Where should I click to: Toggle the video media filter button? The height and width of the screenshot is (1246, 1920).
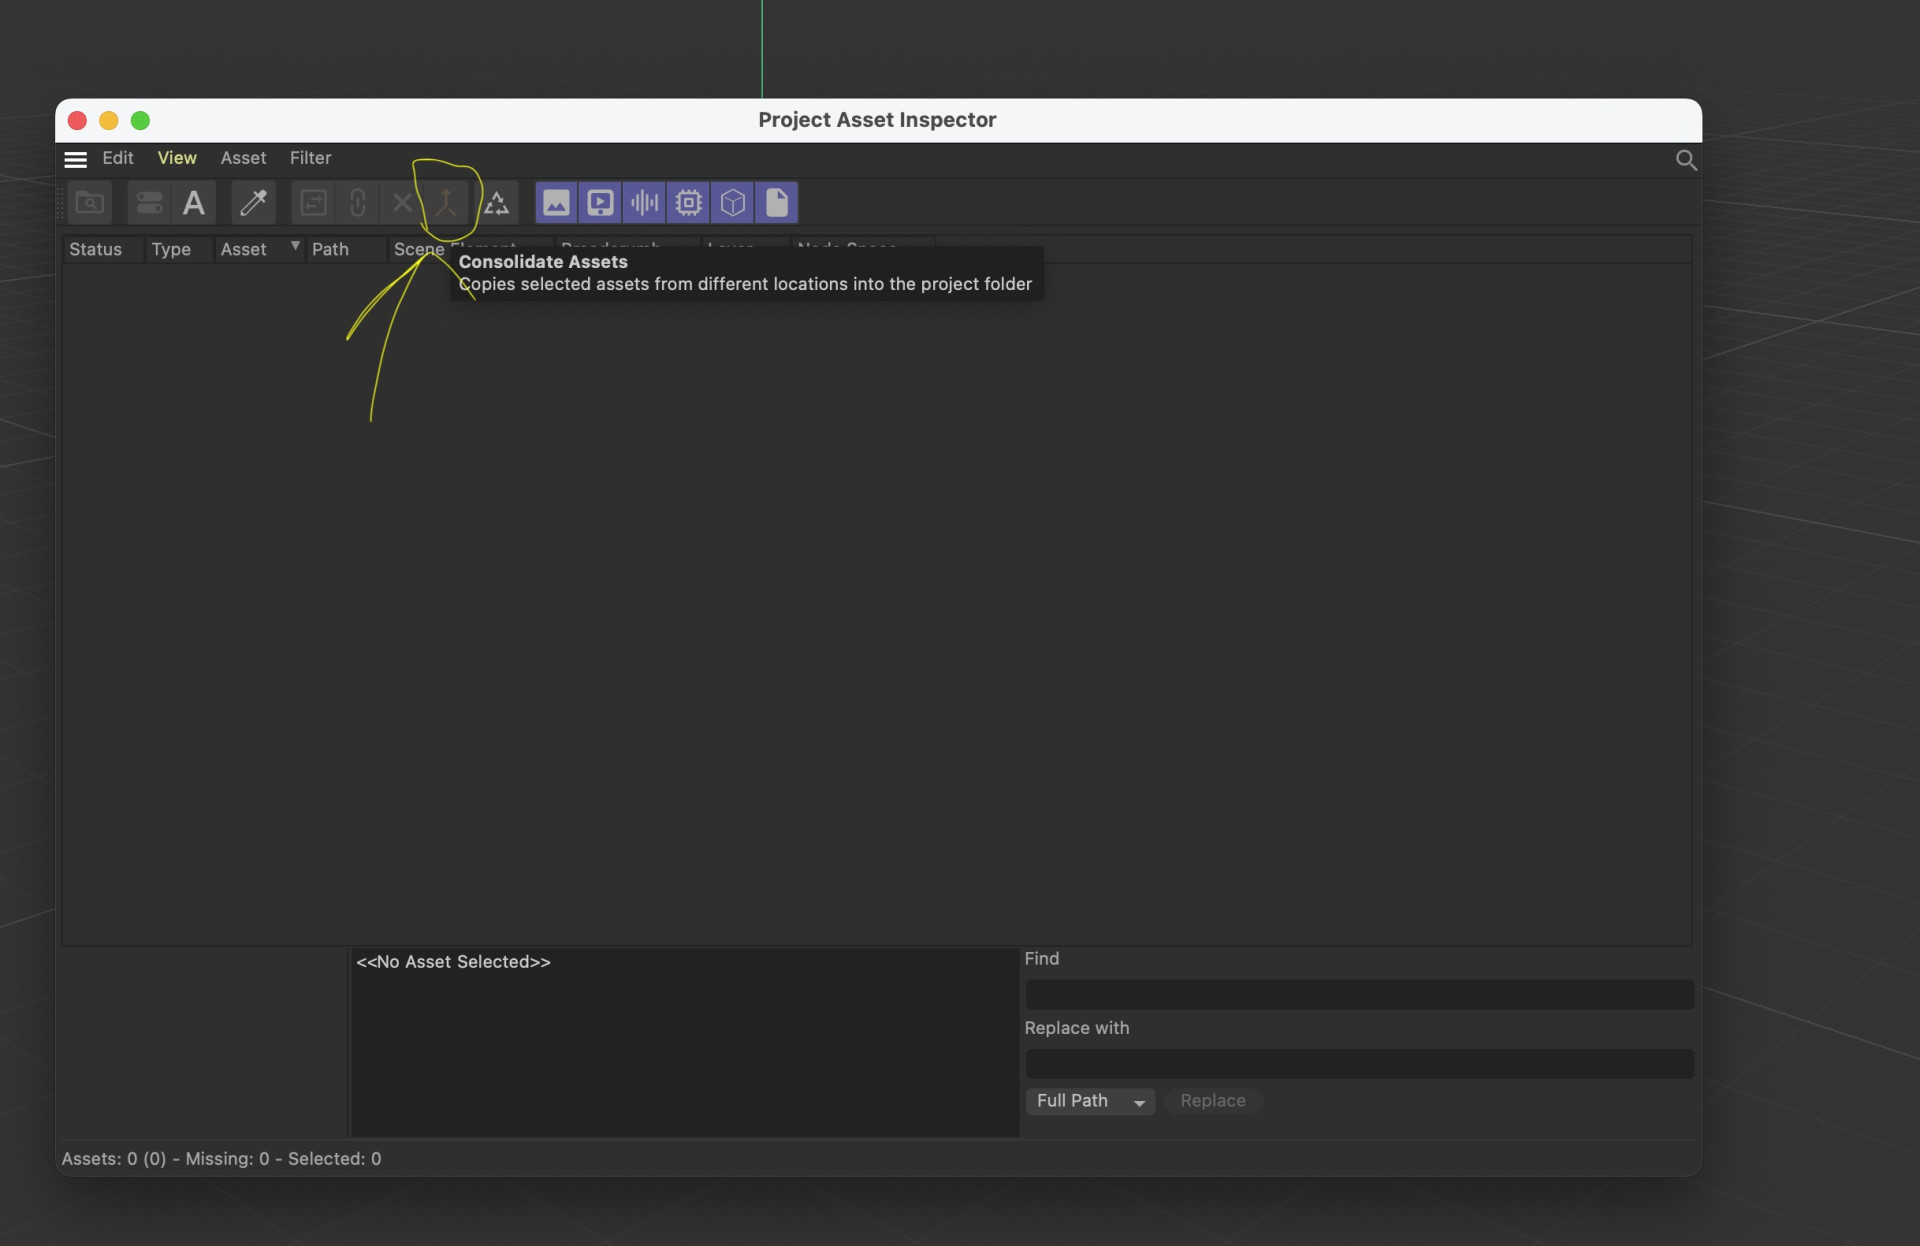click(600, 203)
